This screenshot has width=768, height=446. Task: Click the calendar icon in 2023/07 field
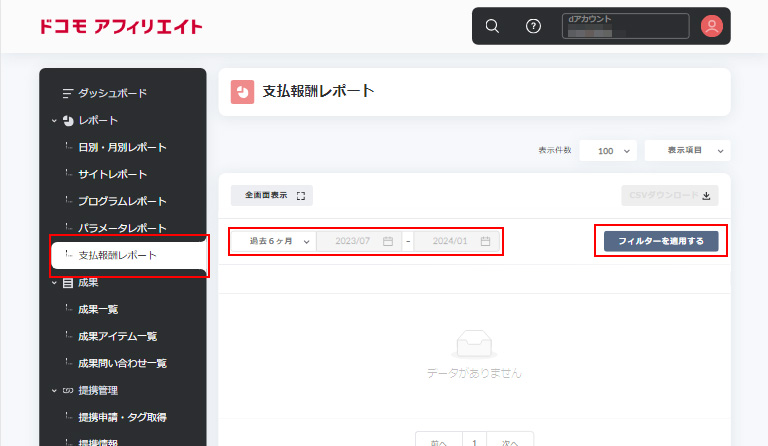click(388, 241)
